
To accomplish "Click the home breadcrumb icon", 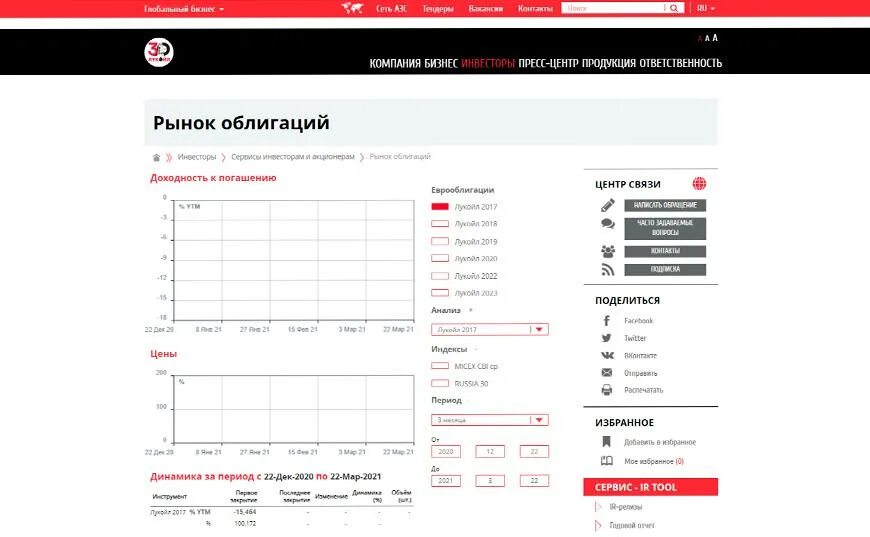I will (156, 158).
